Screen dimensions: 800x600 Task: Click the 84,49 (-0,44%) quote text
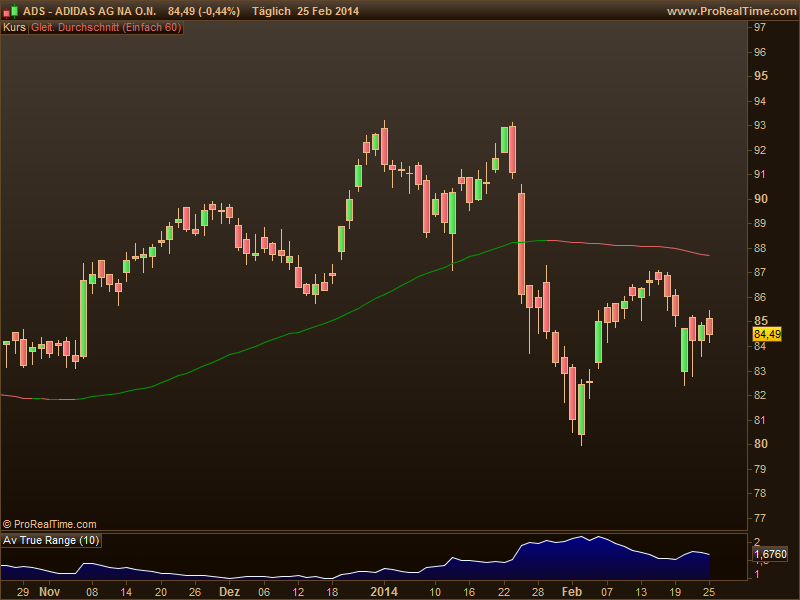tap(204, 11)
